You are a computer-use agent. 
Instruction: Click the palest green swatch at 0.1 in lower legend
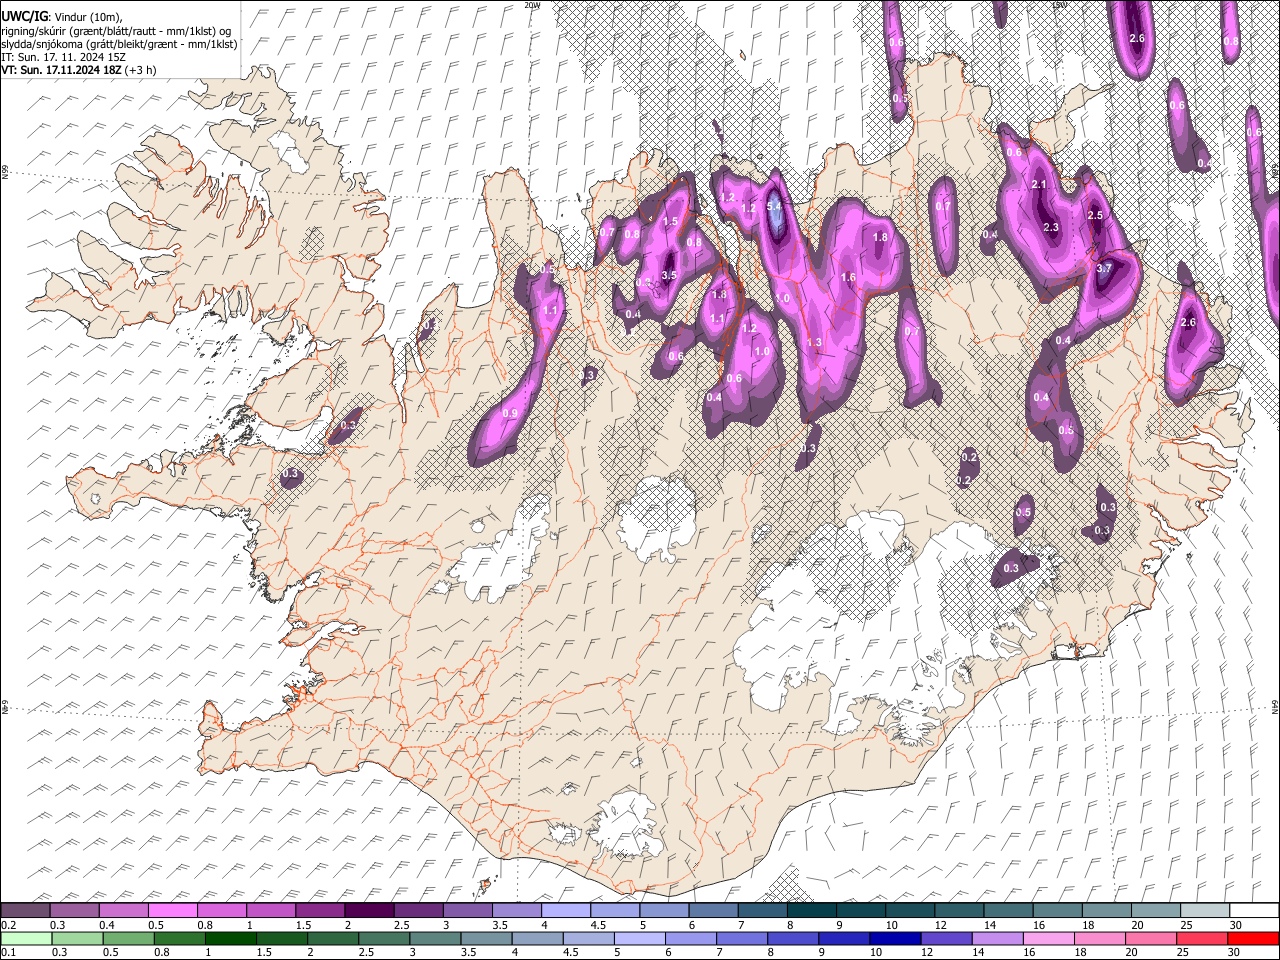click(x=25, y=938)
